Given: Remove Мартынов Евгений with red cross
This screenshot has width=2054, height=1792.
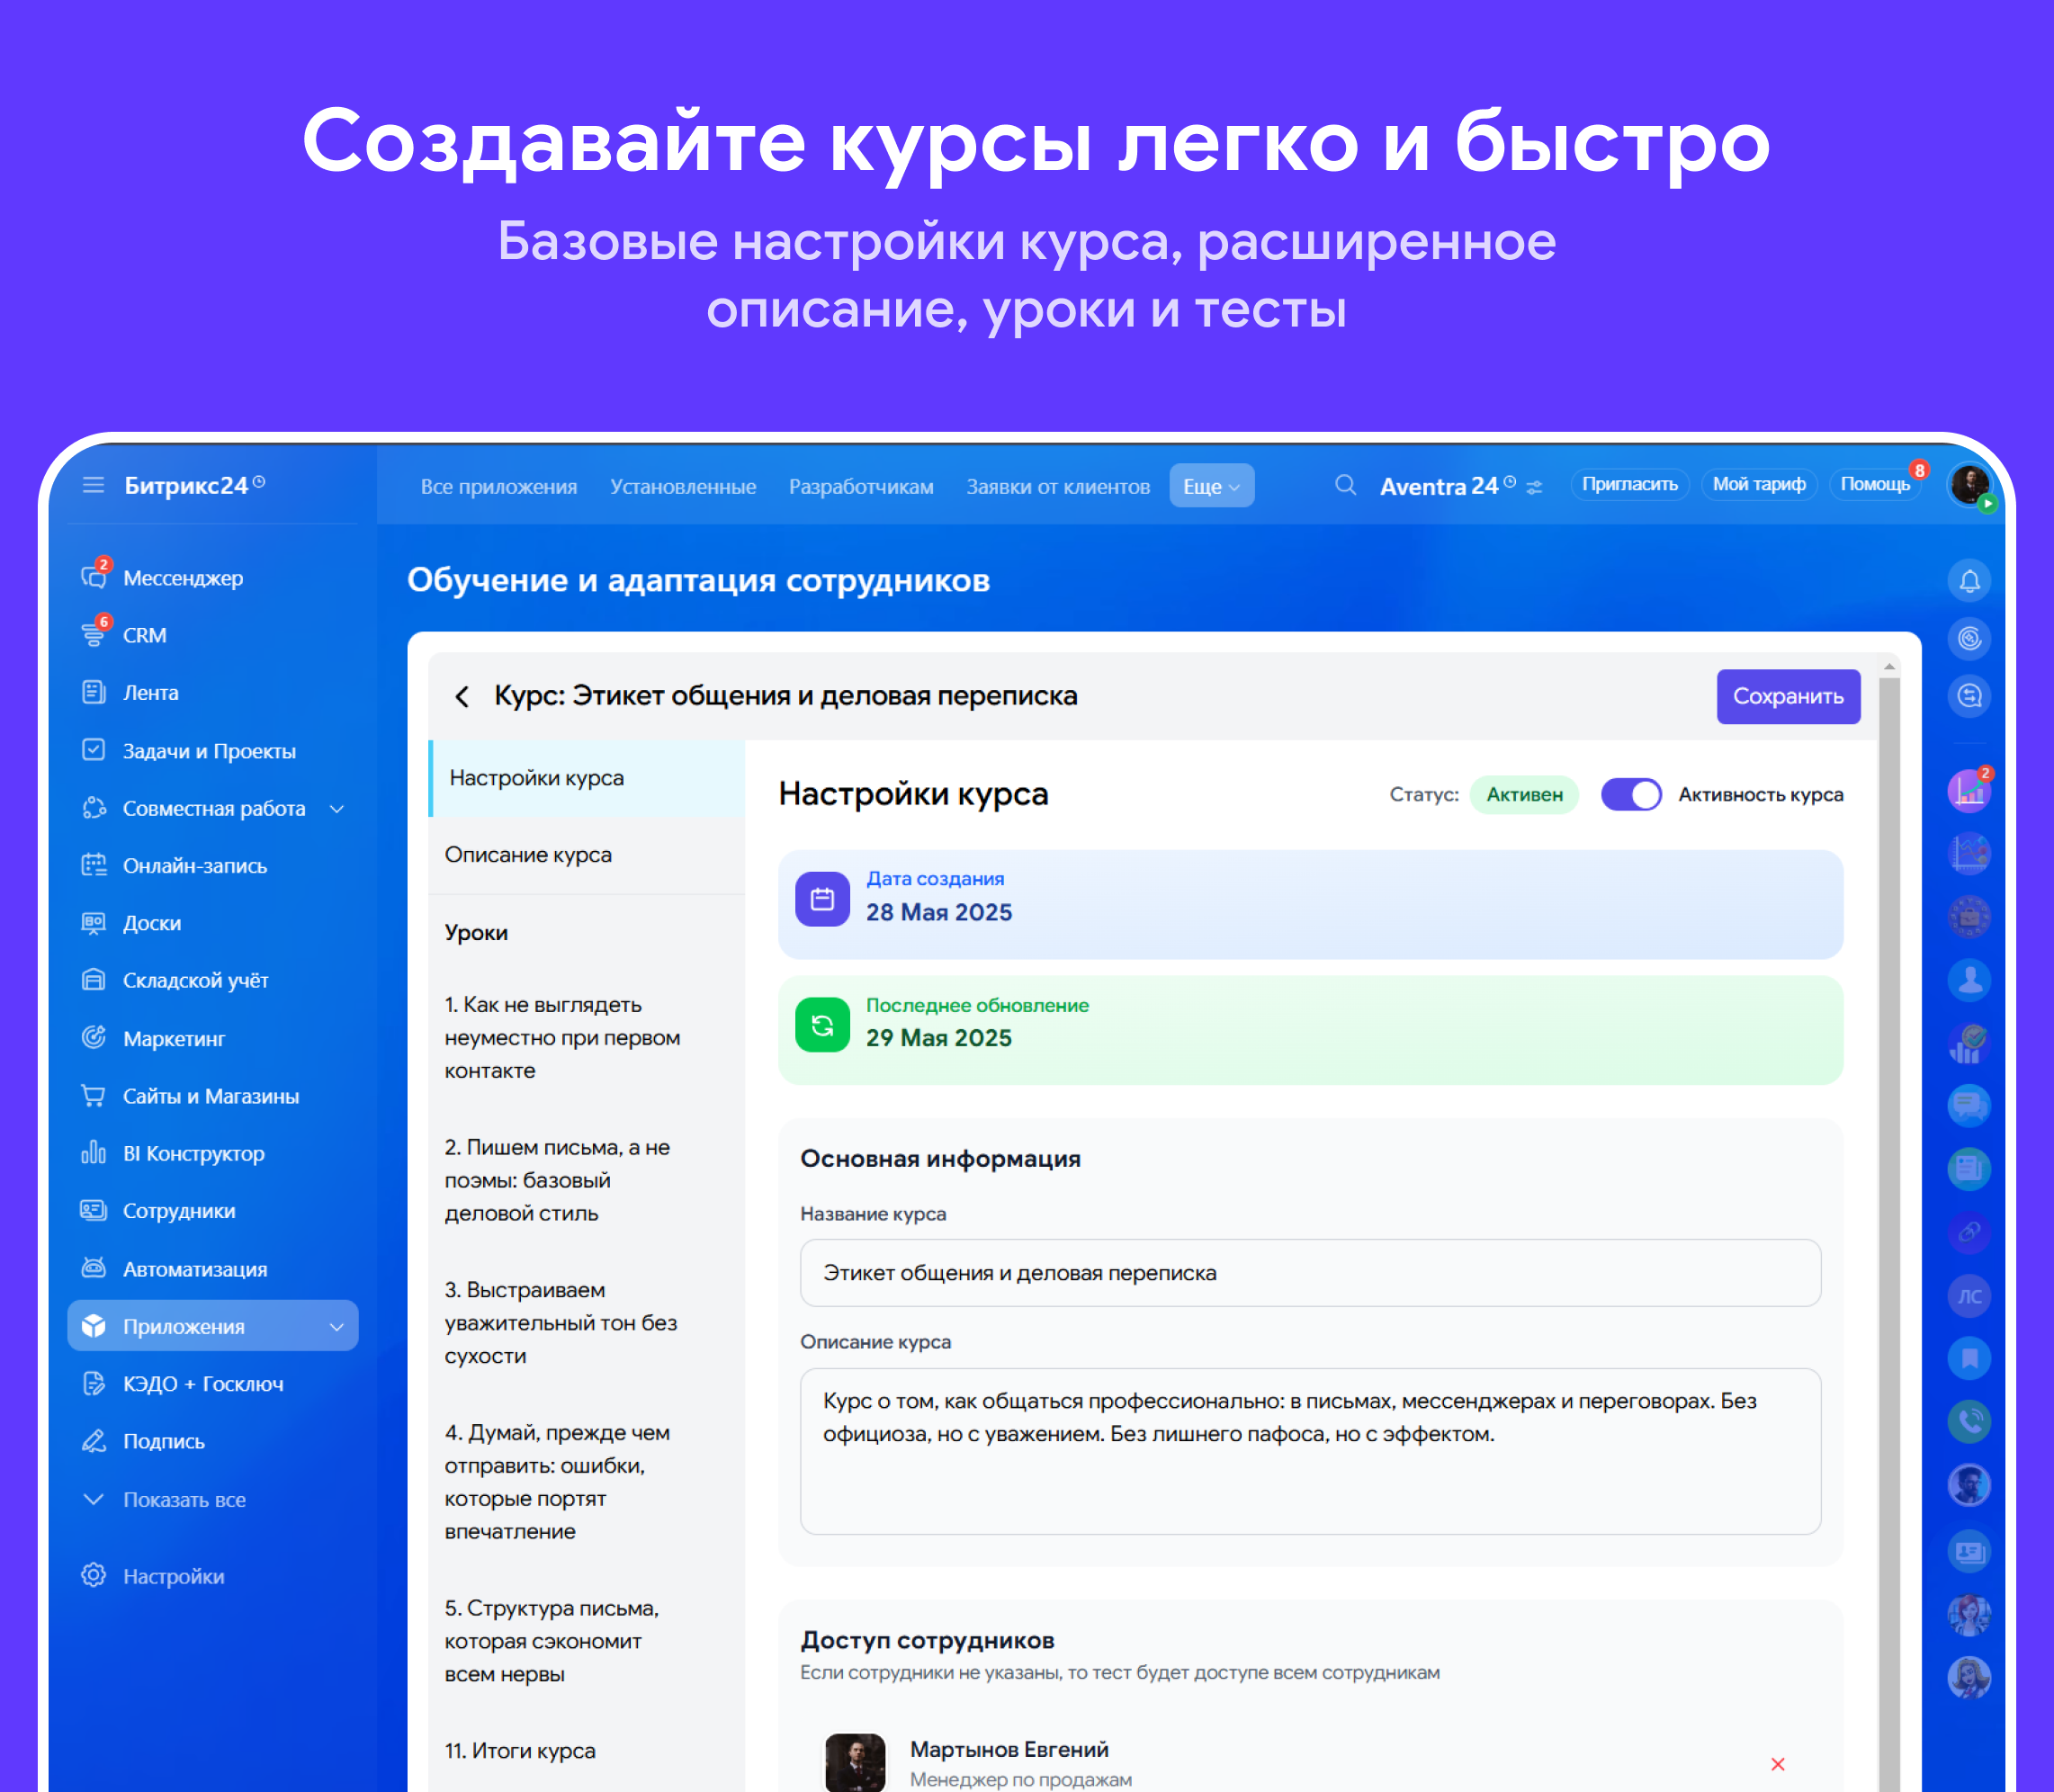Looking at the screenshot, I should pos(1777,1764).
